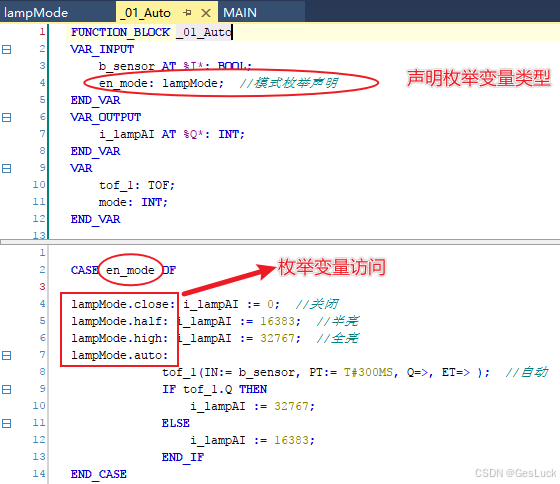560x484 pixels.
Task: Click the tof_1 call on line 8
Action: tap(179, 372)
